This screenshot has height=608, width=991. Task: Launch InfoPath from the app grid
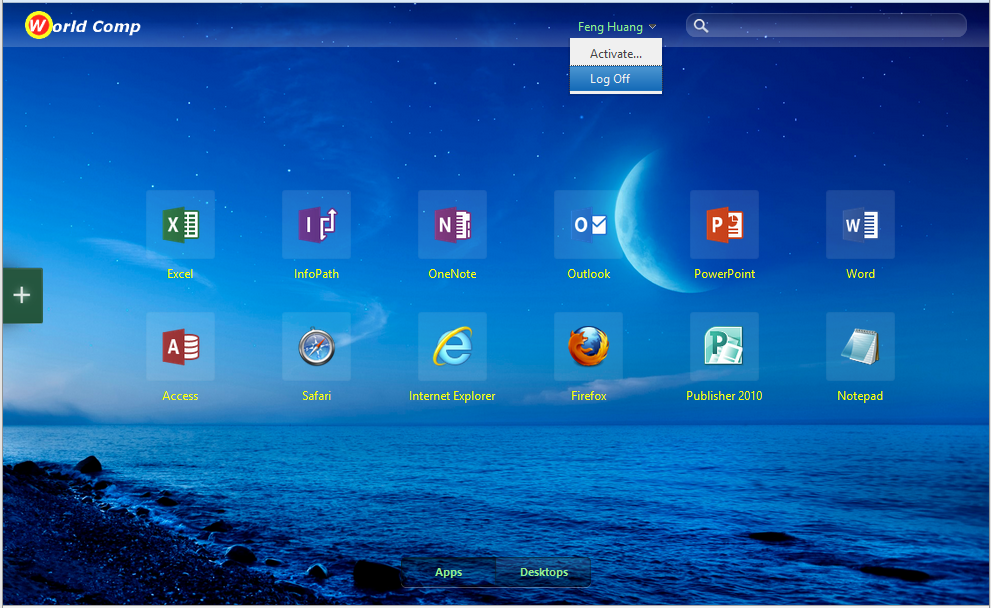316,225
